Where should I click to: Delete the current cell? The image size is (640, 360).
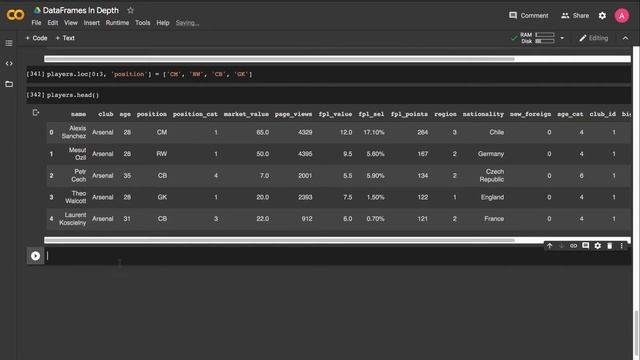(x=609, y=246)
